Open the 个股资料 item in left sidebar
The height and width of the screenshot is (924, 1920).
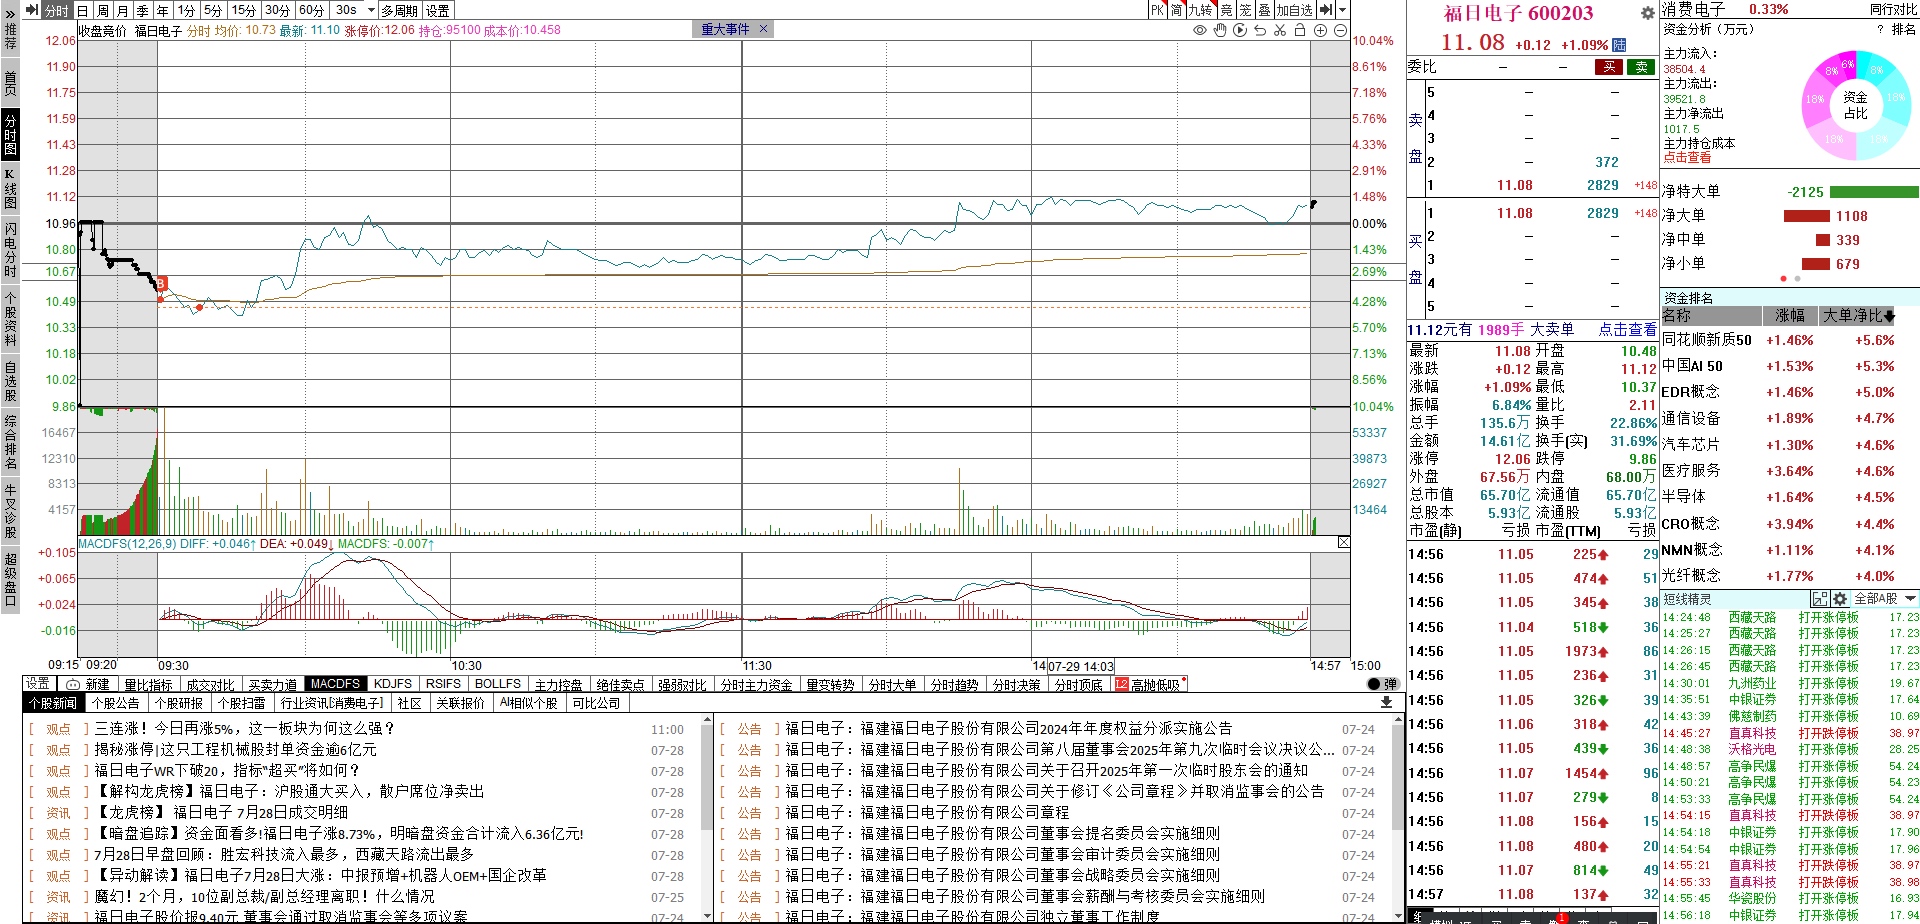click(10, 319)
